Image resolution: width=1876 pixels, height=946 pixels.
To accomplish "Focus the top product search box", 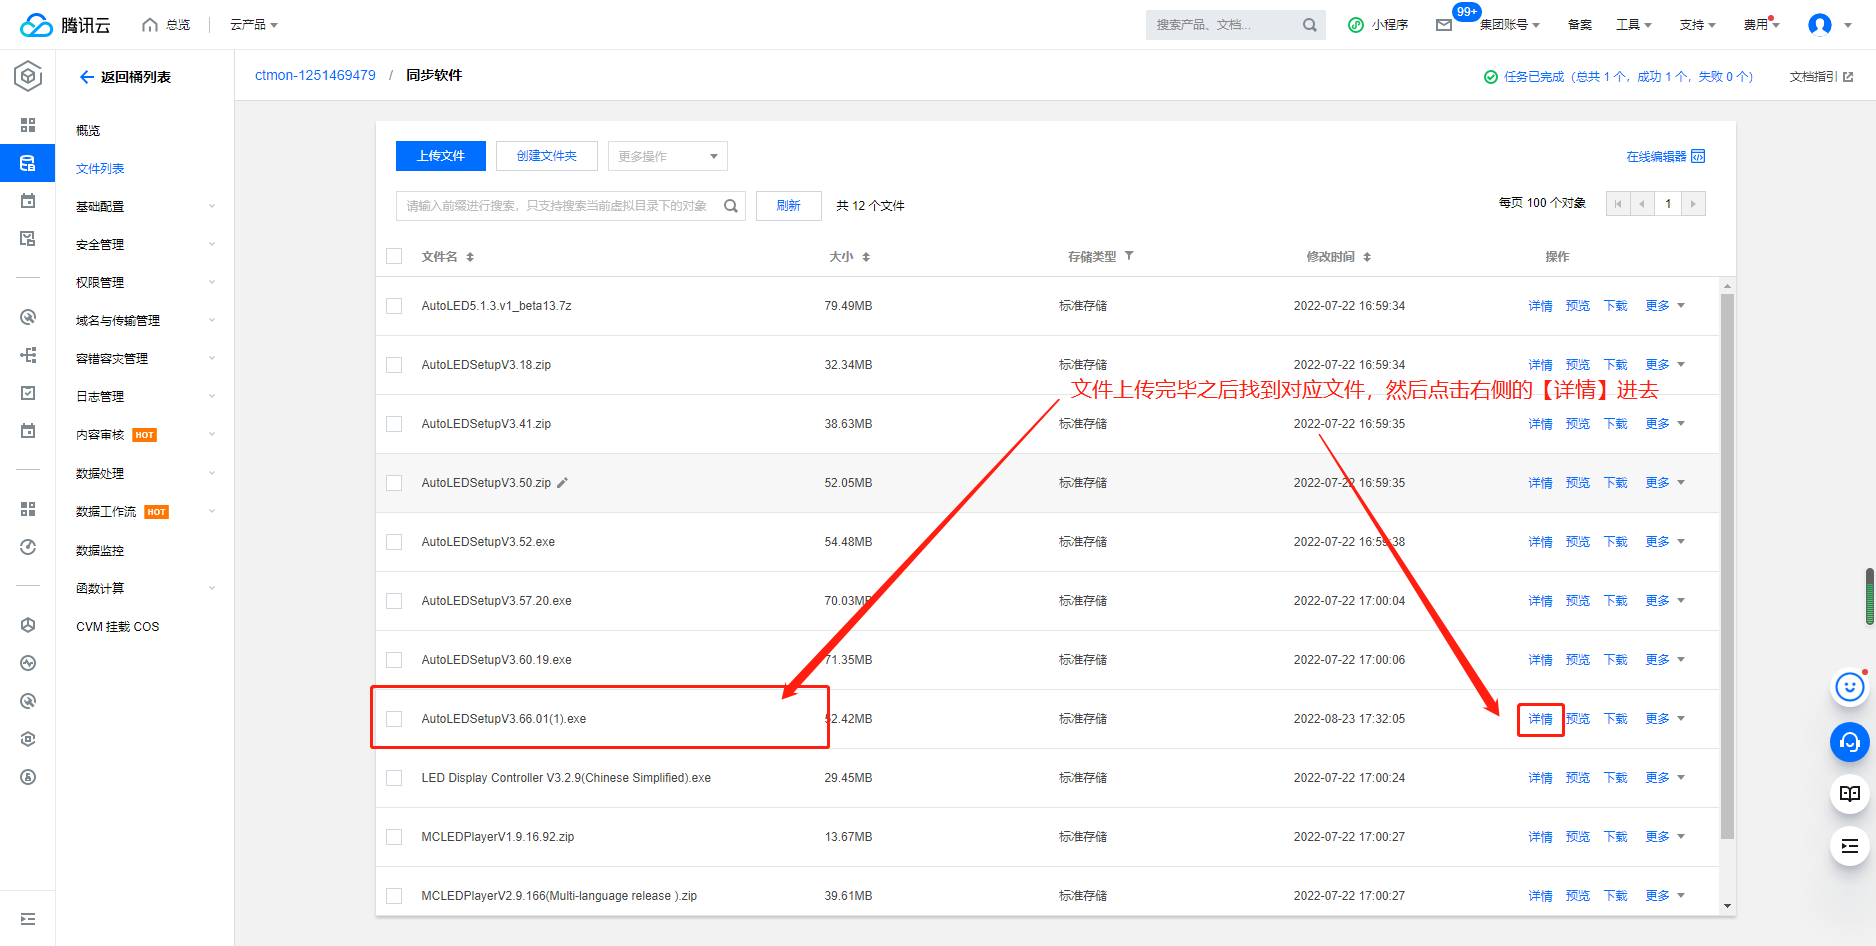I will click(x=1236, y=25).
